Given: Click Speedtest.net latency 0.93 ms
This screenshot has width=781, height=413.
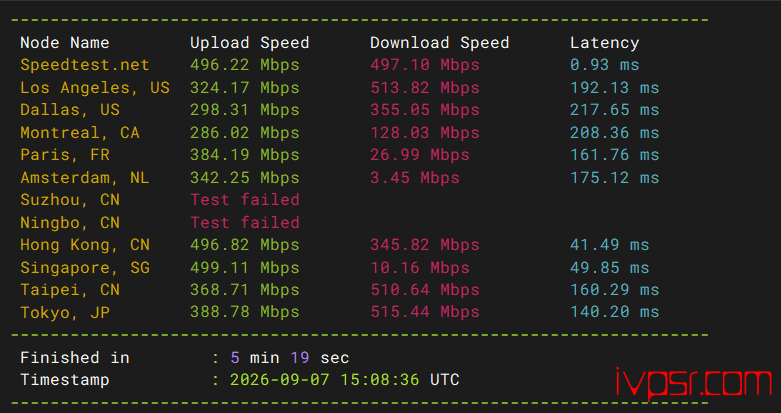Looking at the screenshot, I should [605, 65].
